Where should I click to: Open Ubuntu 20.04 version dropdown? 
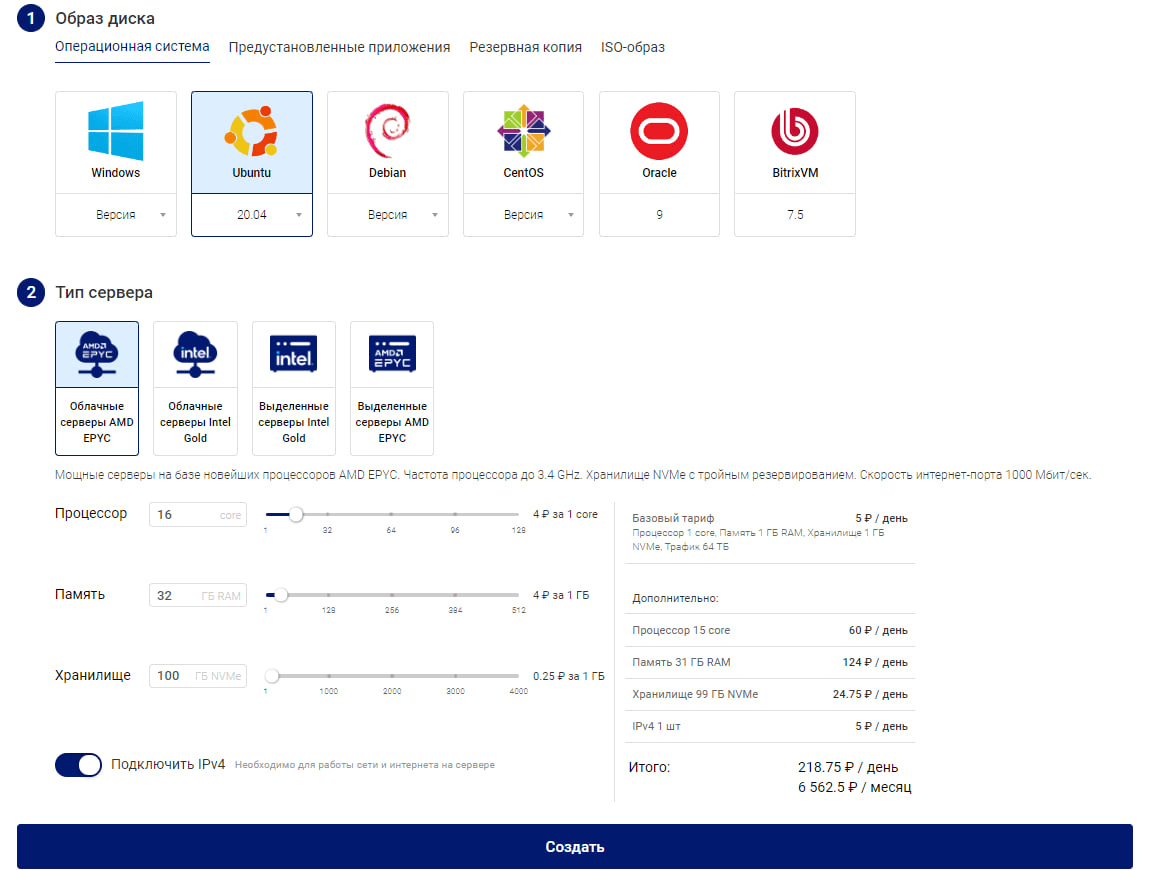[251, 215]
